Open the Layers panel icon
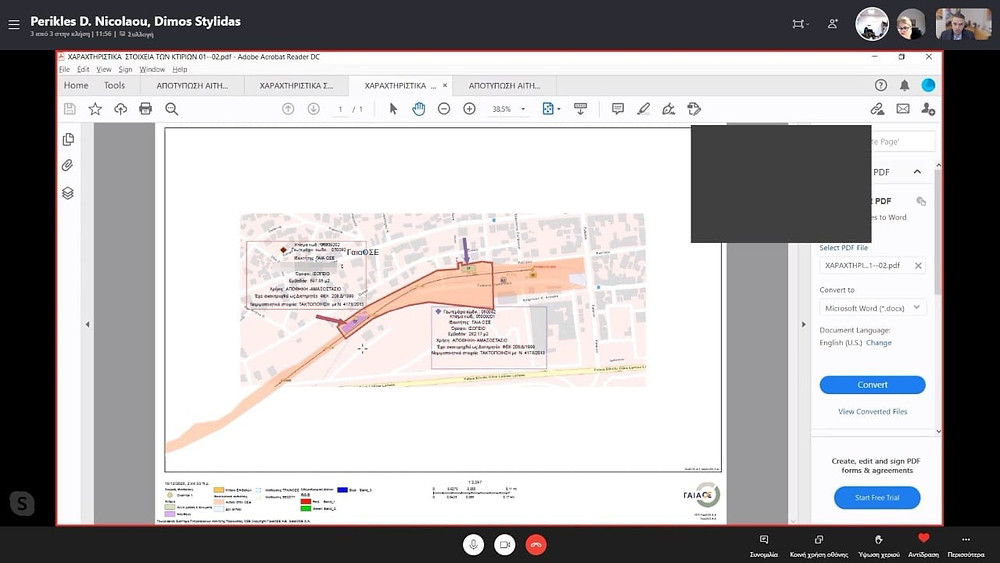This screenshot has height=563, width=1000. coord(68,193)
